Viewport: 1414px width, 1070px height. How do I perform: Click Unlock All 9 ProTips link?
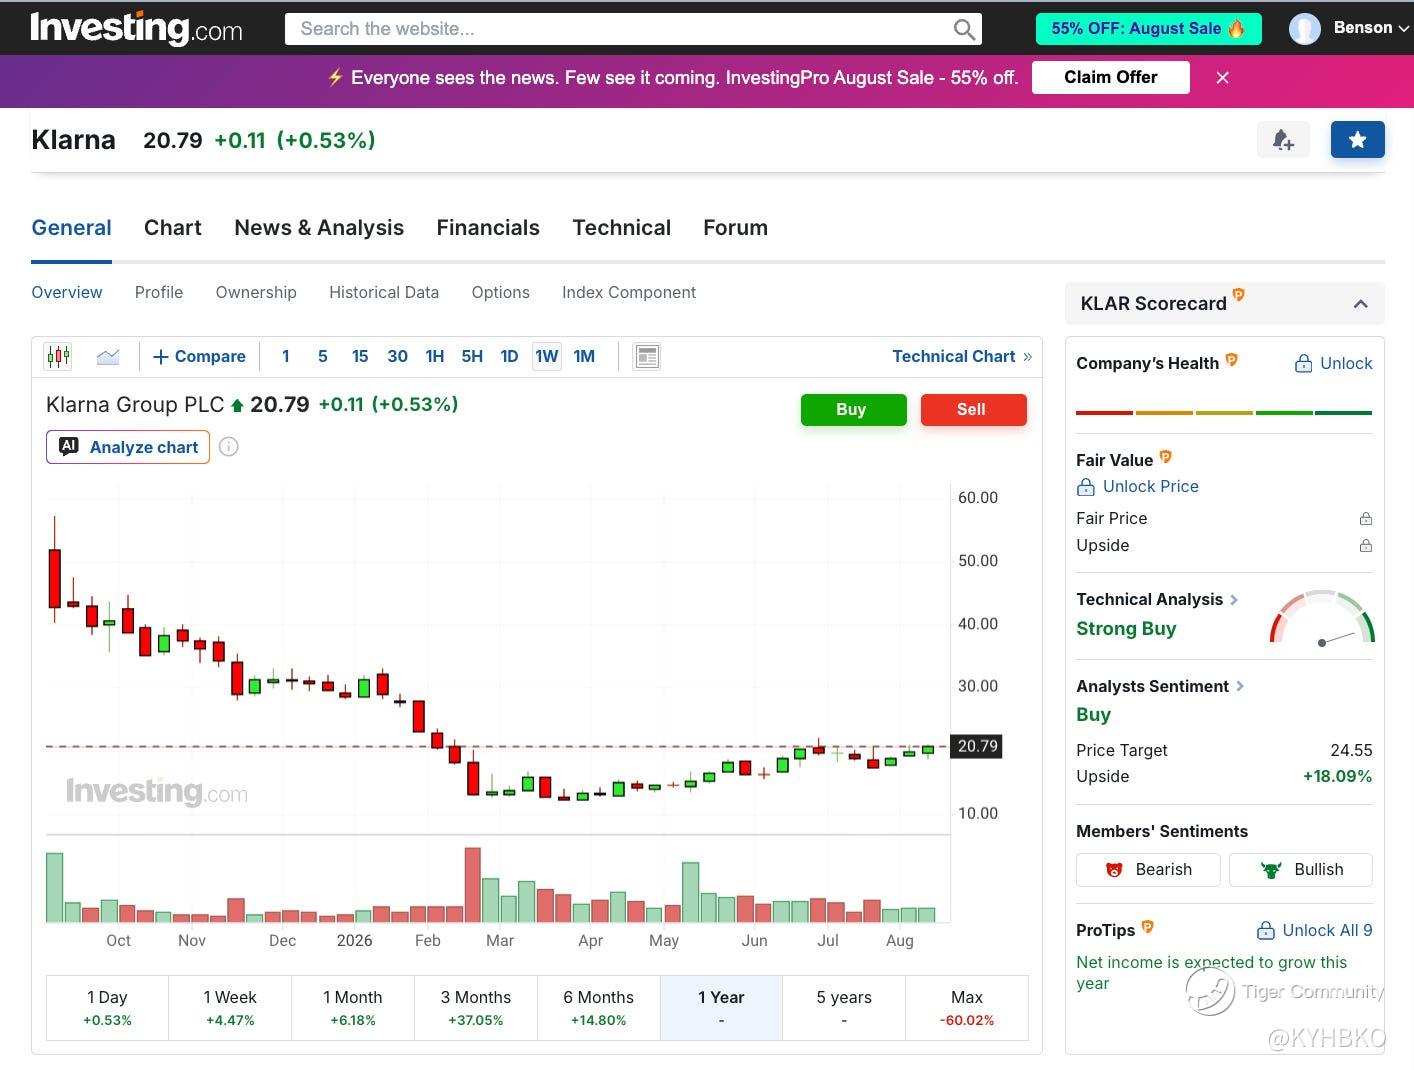[x=1315, y=930]
